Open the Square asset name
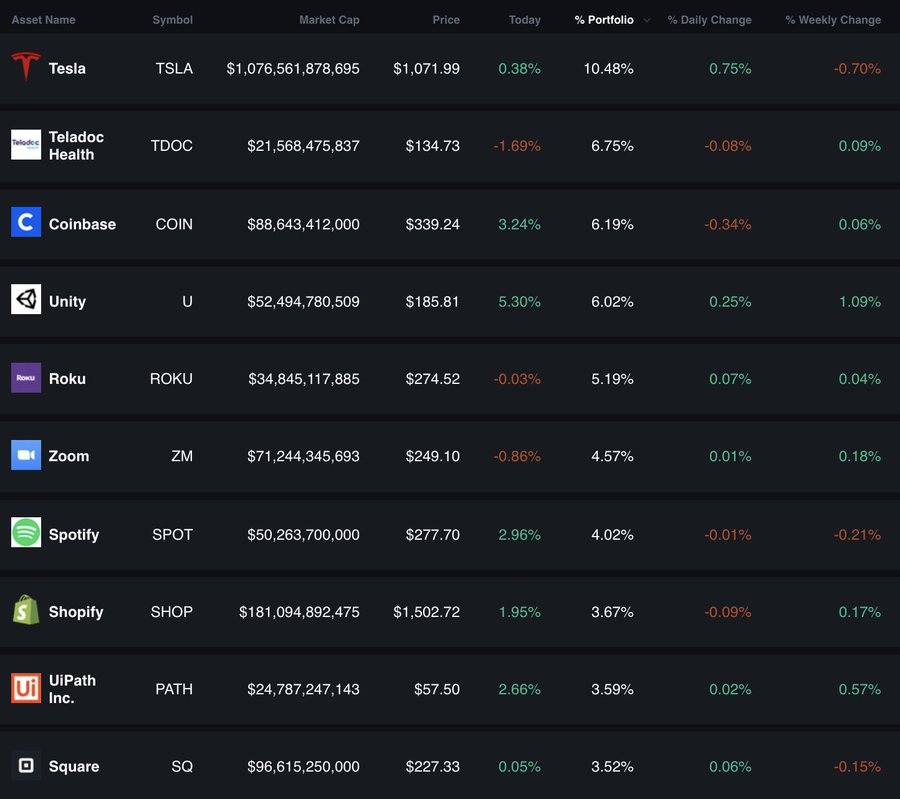 tap(74, 766)
